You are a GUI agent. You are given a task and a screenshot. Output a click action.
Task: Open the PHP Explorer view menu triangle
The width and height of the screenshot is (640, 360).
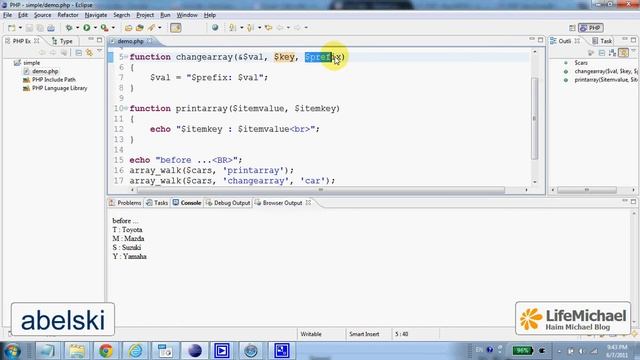pyautogui.click(x=99, y=51)
